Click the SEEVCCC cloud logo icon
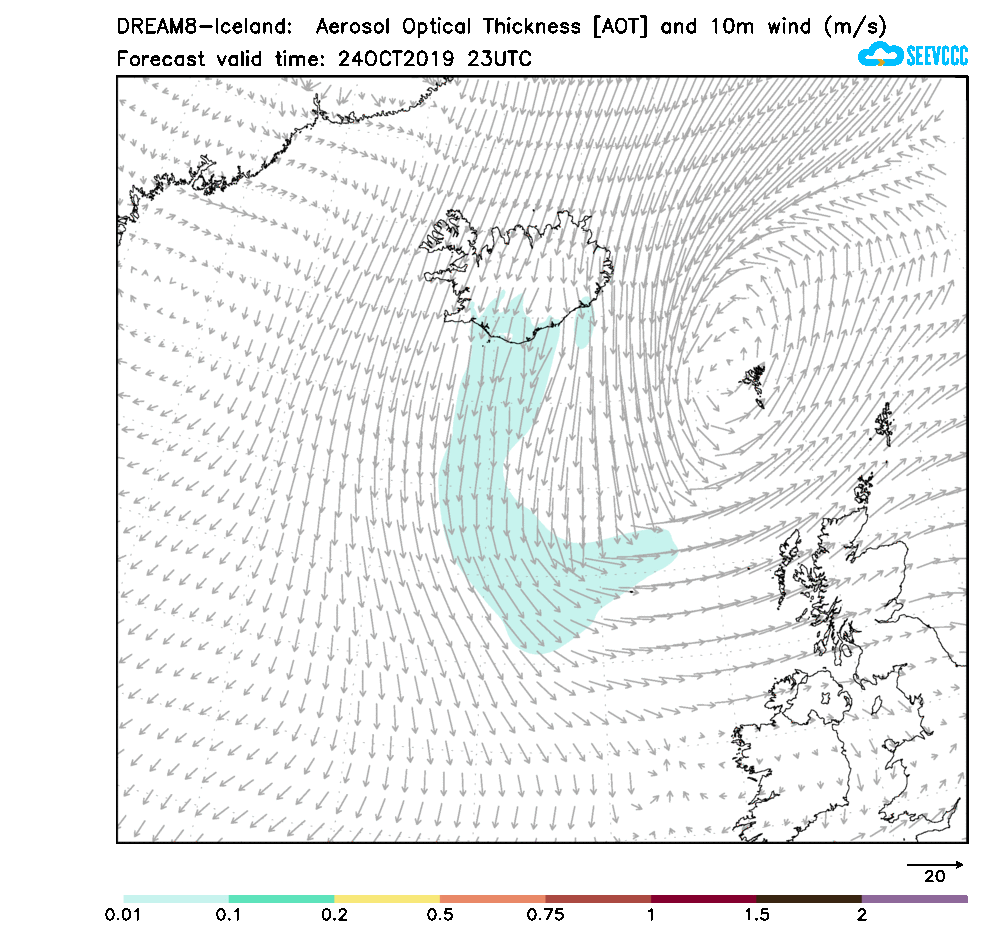The image size is (983, 937). (879, 54)
